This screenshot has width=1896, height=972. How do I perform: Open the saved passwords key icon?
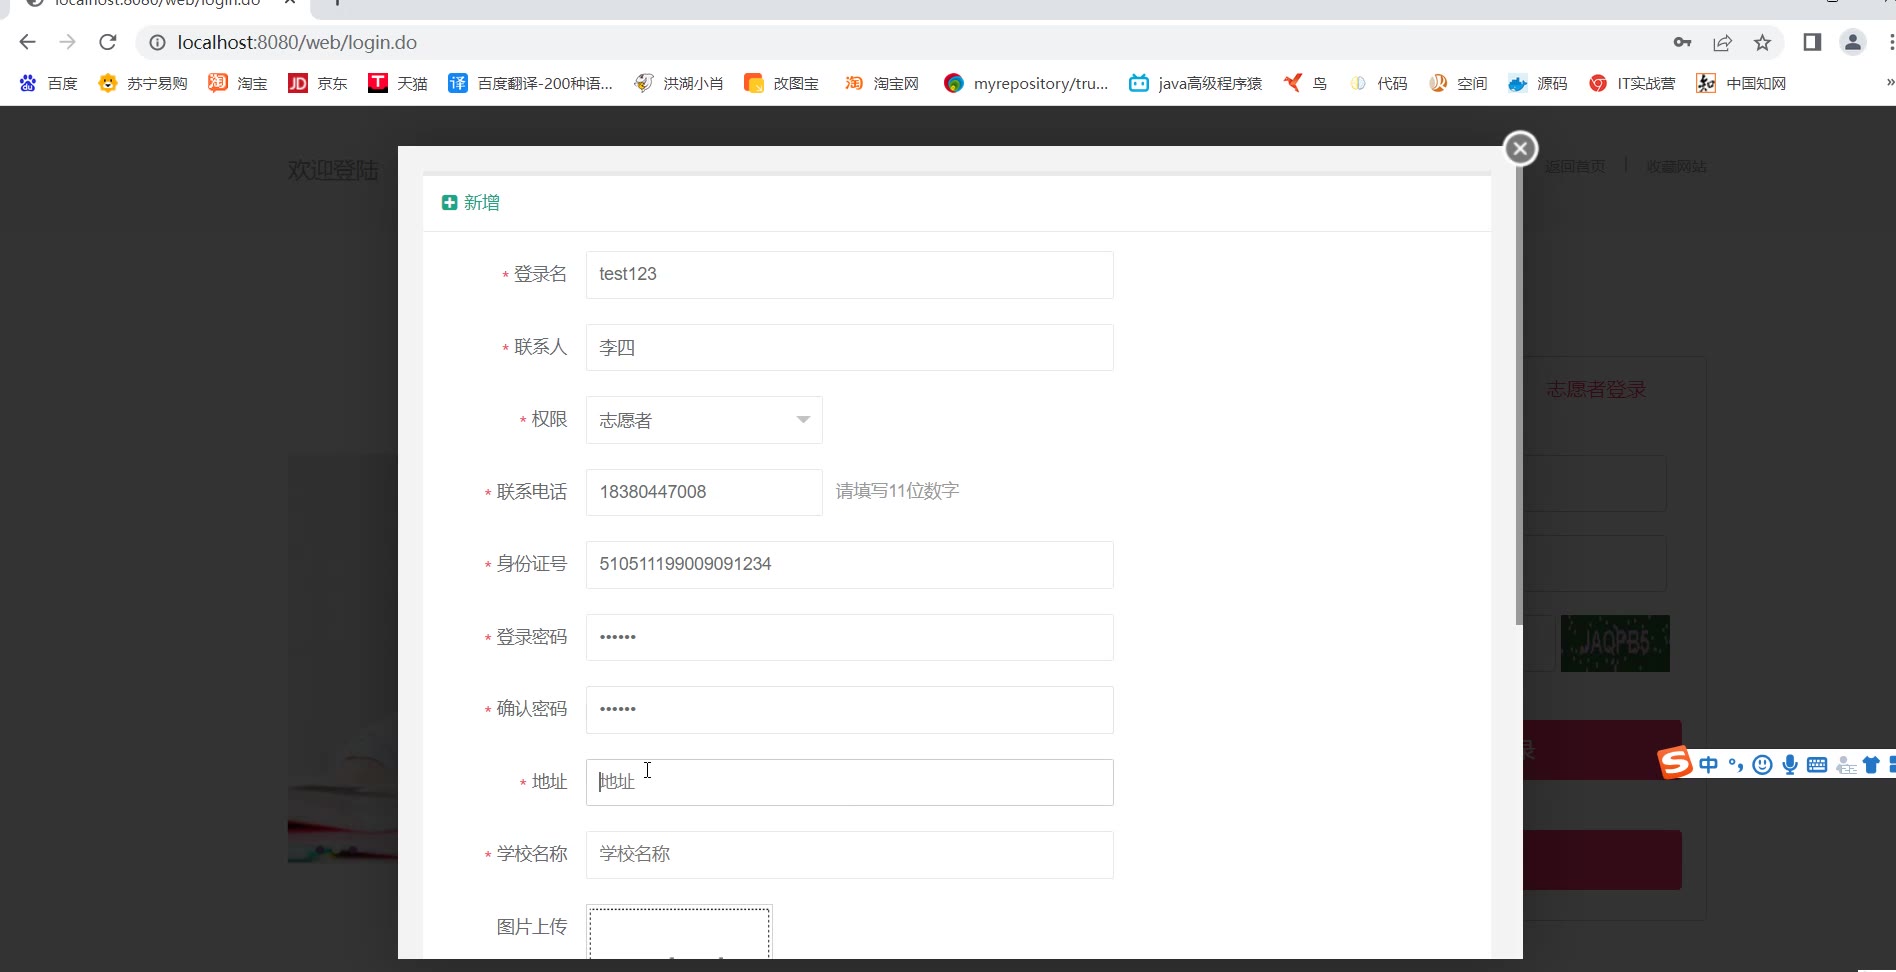pos(1682,42)
